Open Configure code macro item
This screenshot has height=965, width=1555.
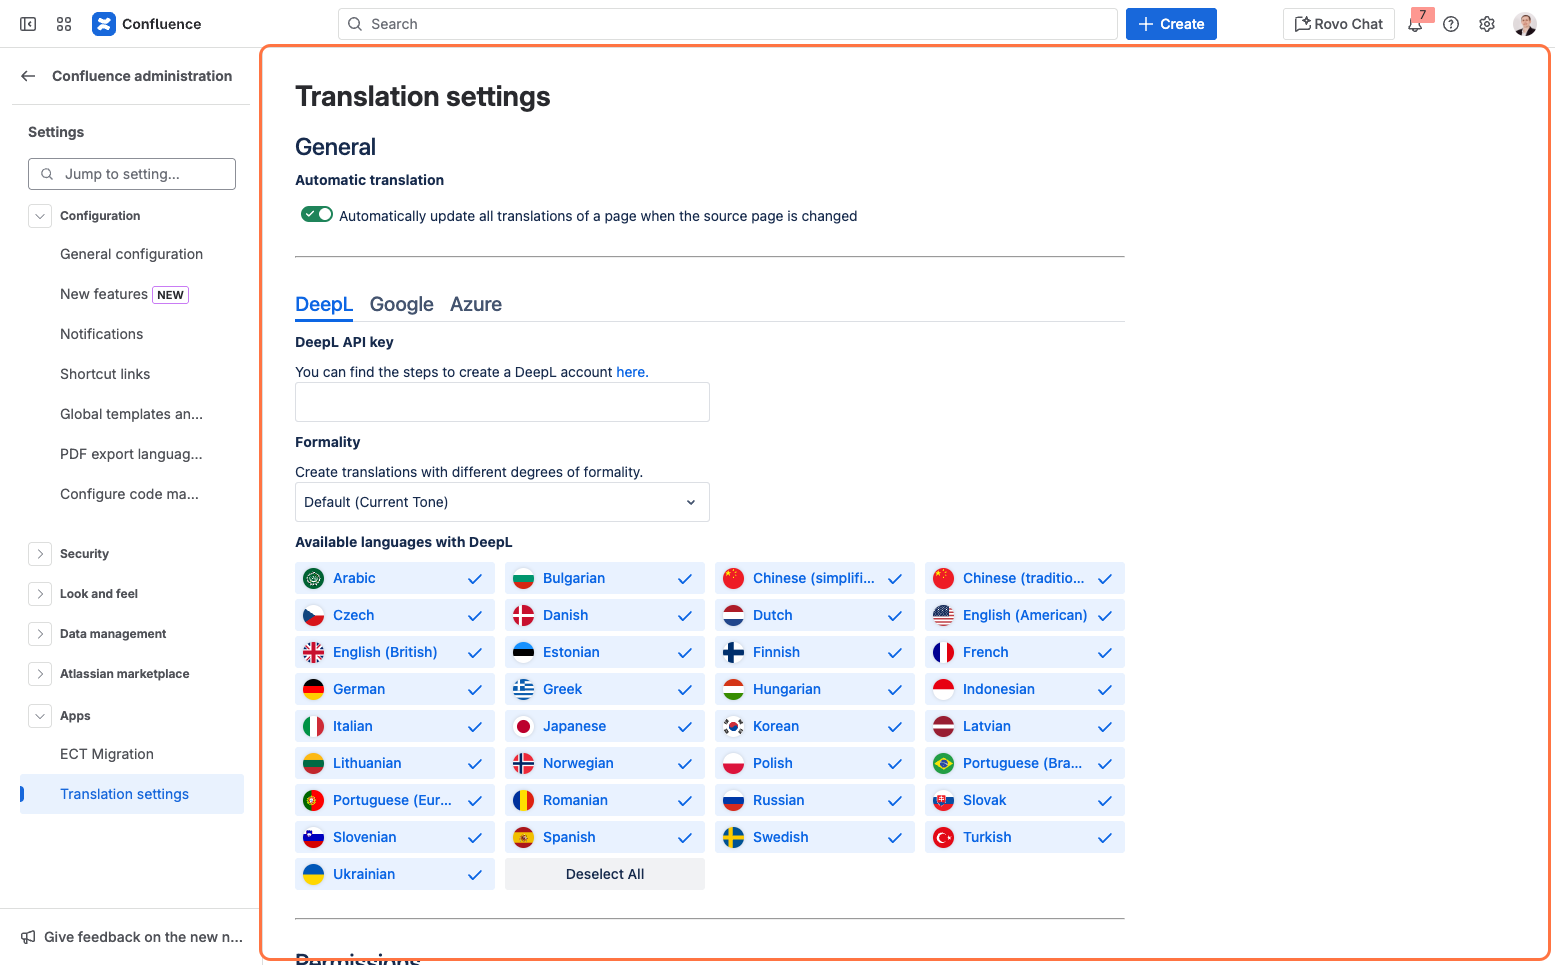point(131,494)
